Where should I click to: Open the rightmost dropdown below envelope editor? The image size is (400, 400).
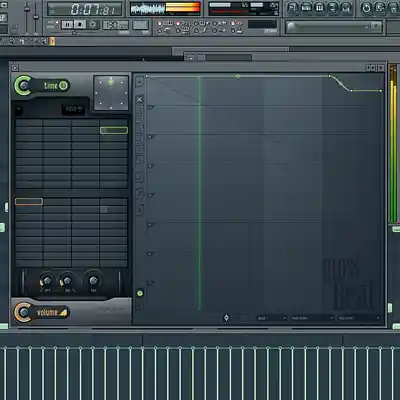click(359, 318)
